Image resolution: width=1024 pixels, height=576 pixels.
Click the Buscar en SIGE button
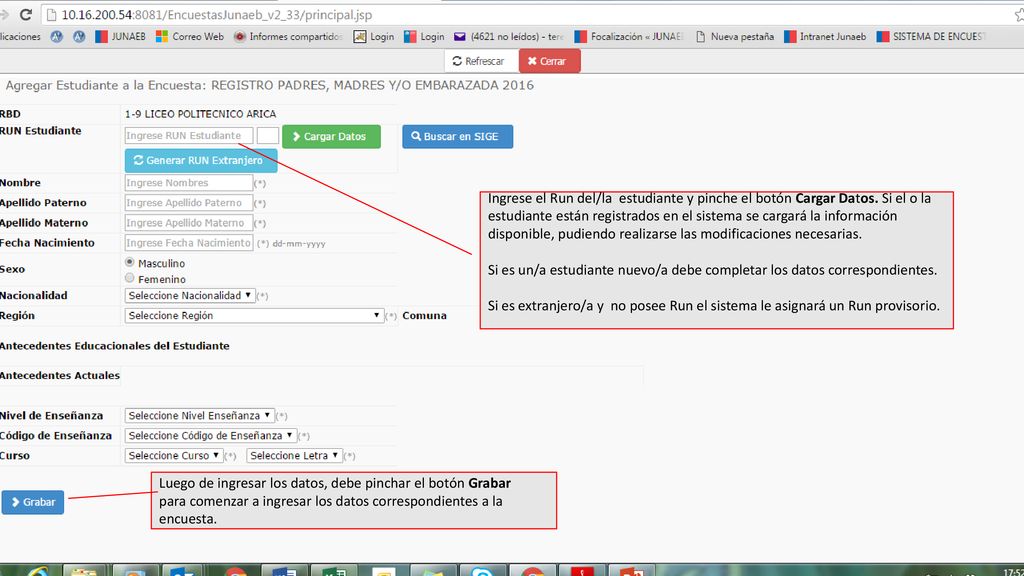(x=457, y=136)
